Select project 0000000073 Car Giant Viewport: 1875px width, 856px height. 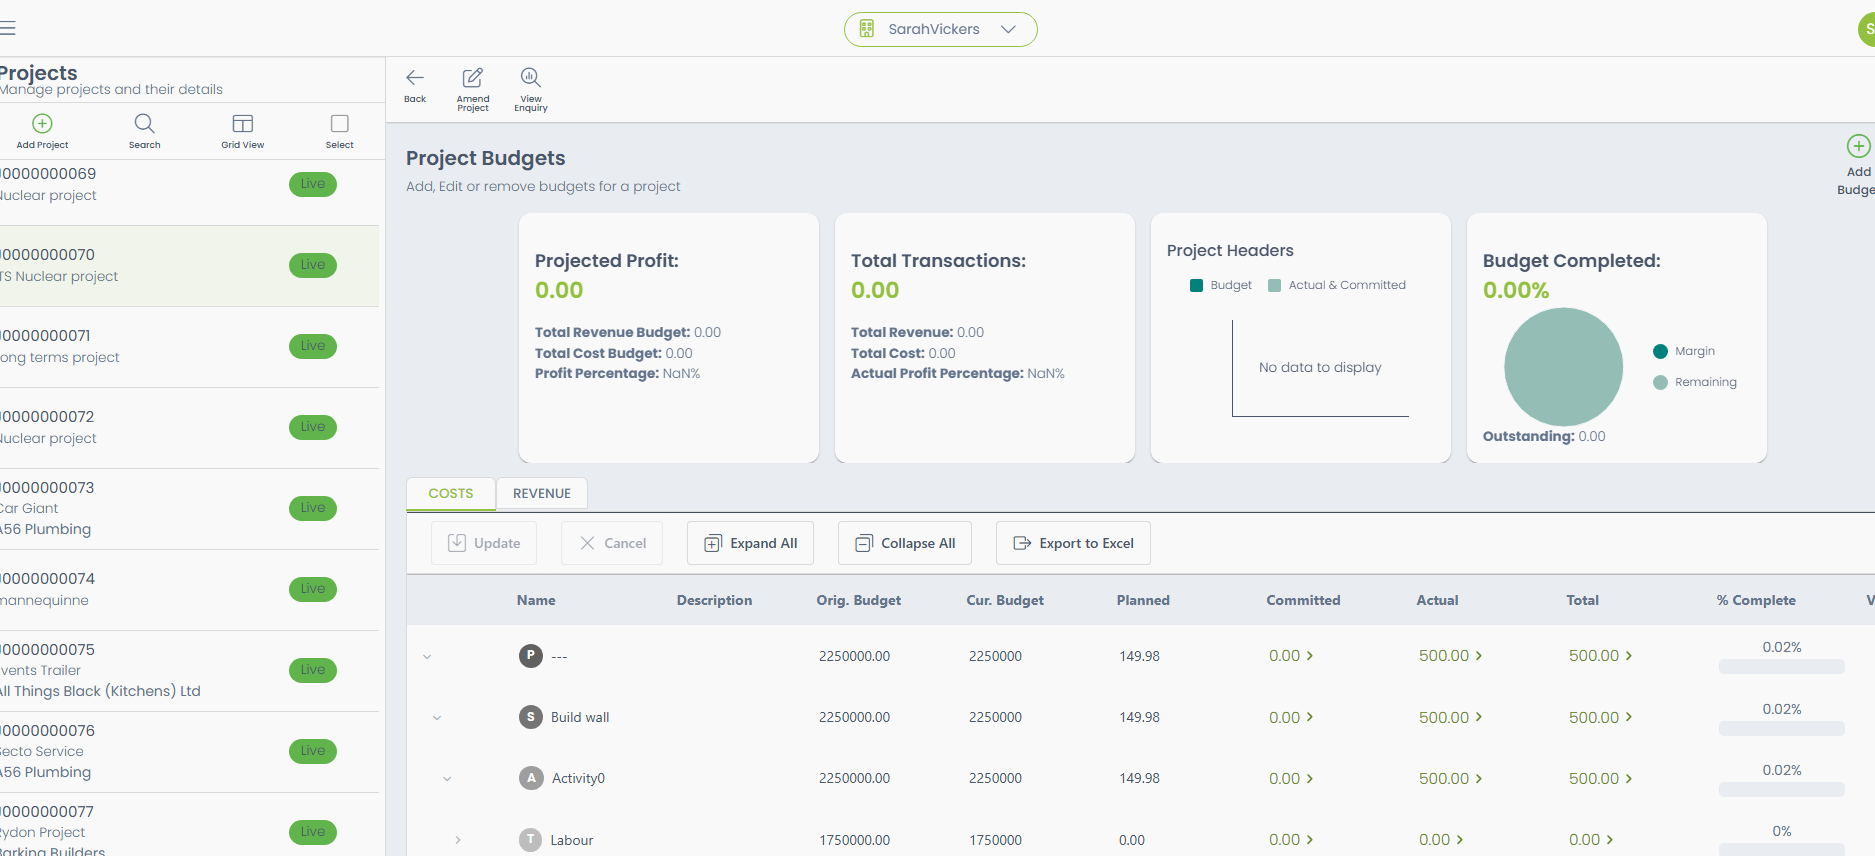coord(189,509)
